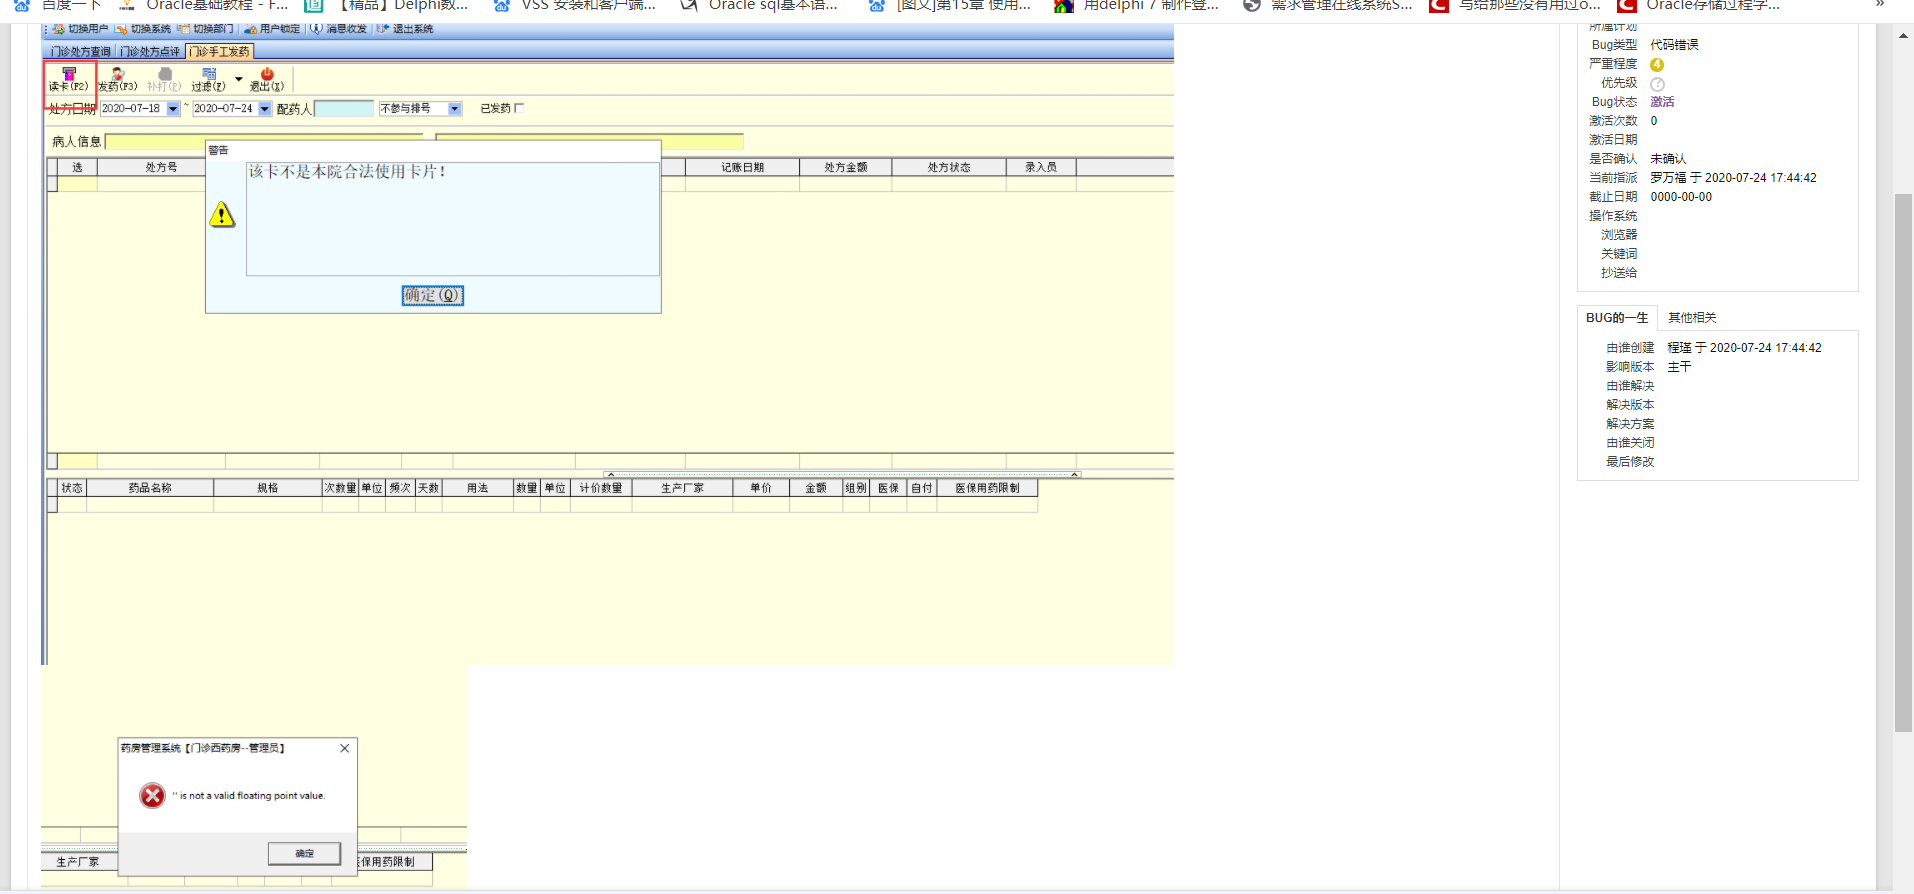Click the 规格 column header
This screenshot has height=894, width=1914.
(268, 488)
